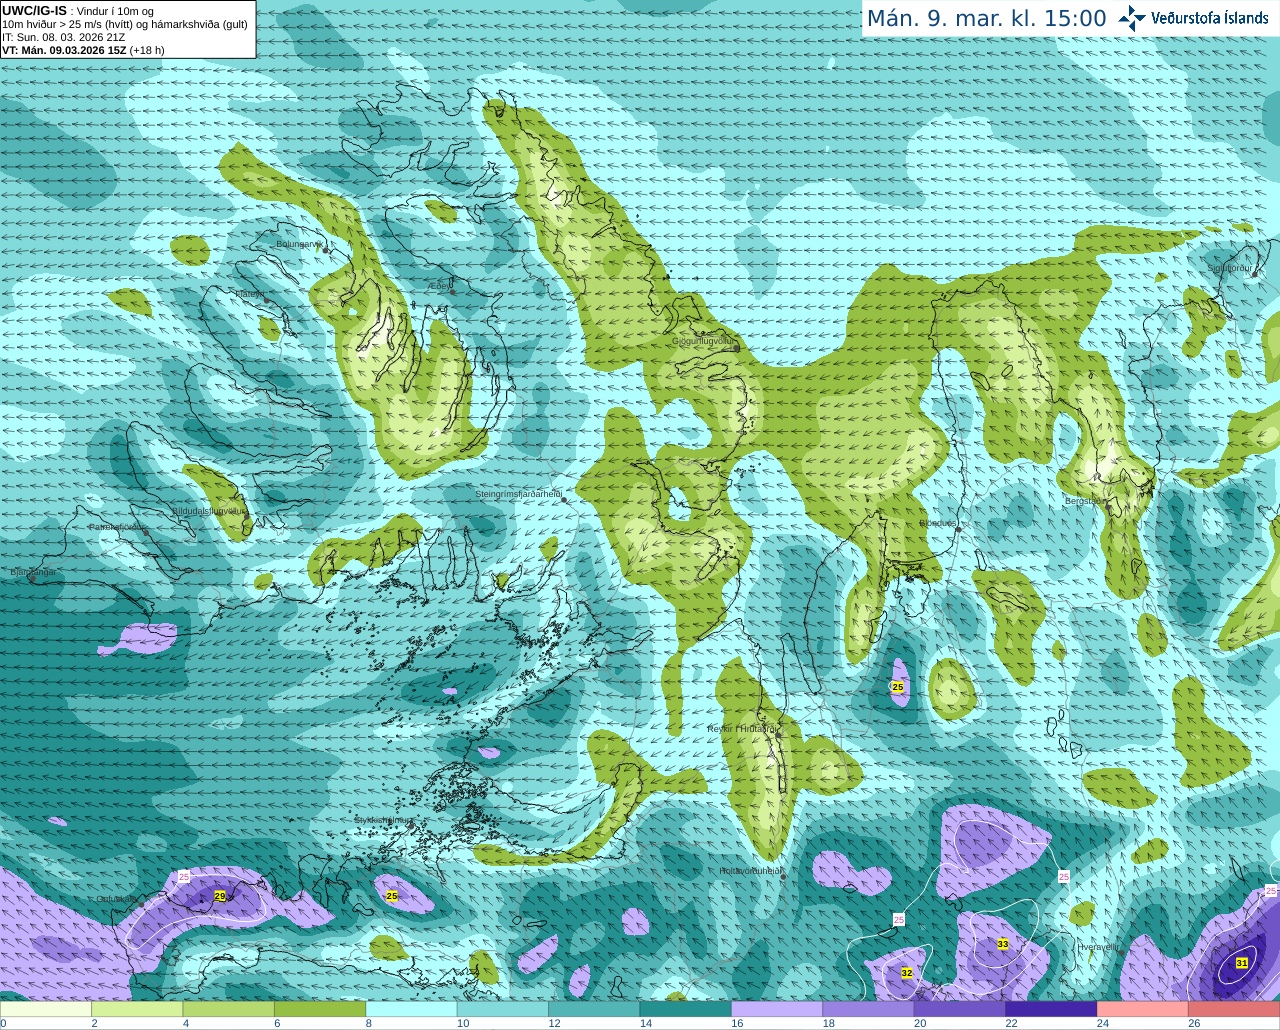This screenshot has width=1280, height=1030.
Task: Click the Stykkishólmur place label
Action: coord(383,820)
